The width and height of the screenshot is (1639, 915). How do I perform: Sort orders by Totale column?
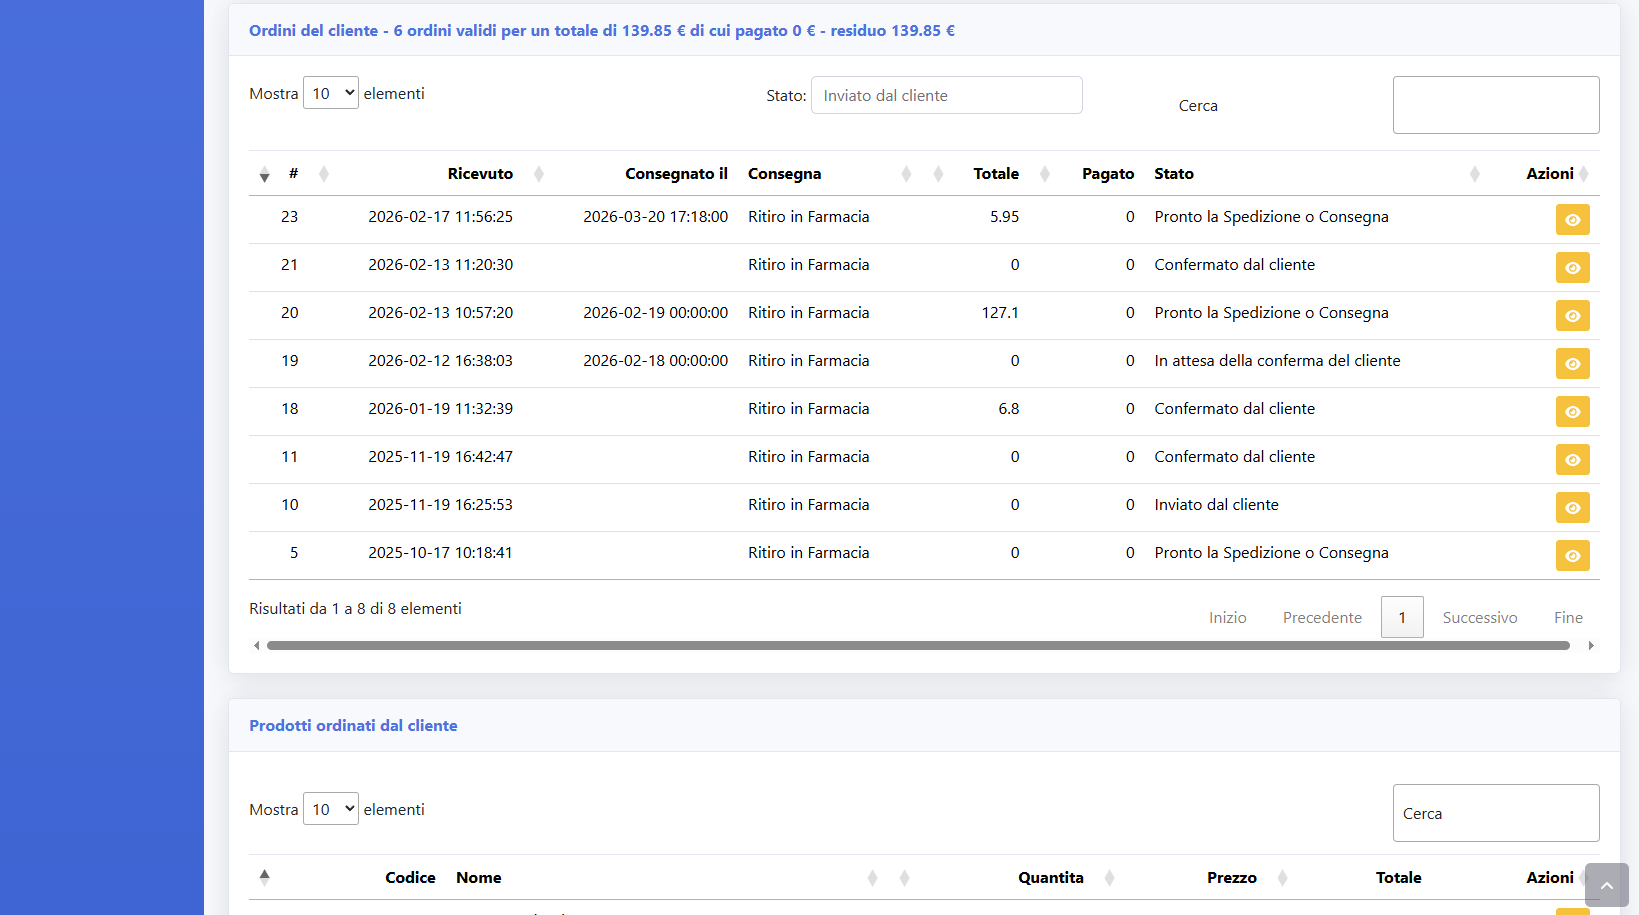(x=996, y=174)
